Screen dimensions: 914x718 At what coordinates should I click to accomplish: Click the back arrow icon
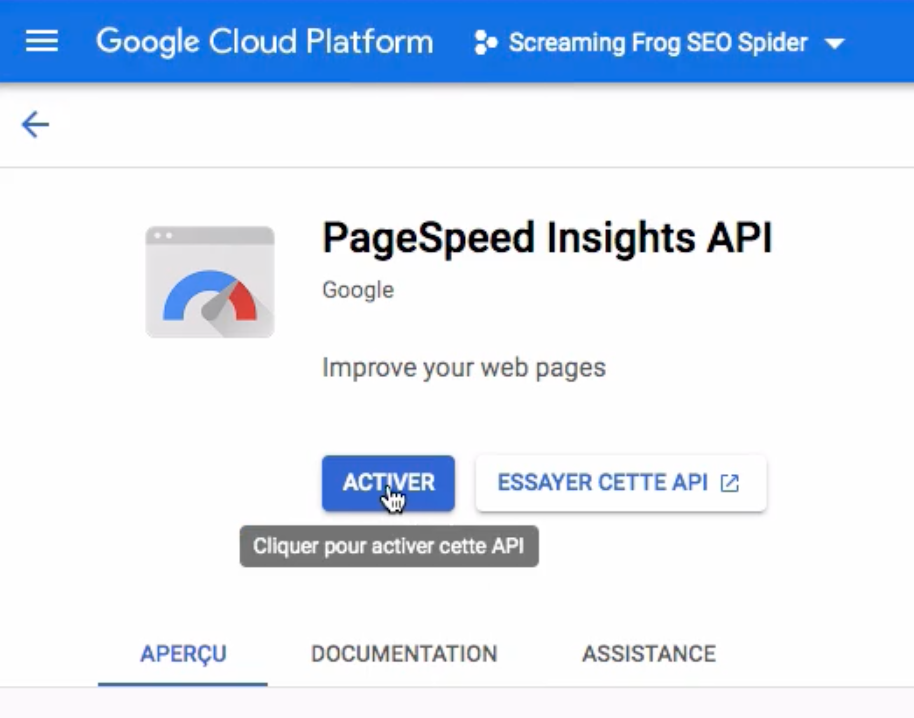[35, 125]
